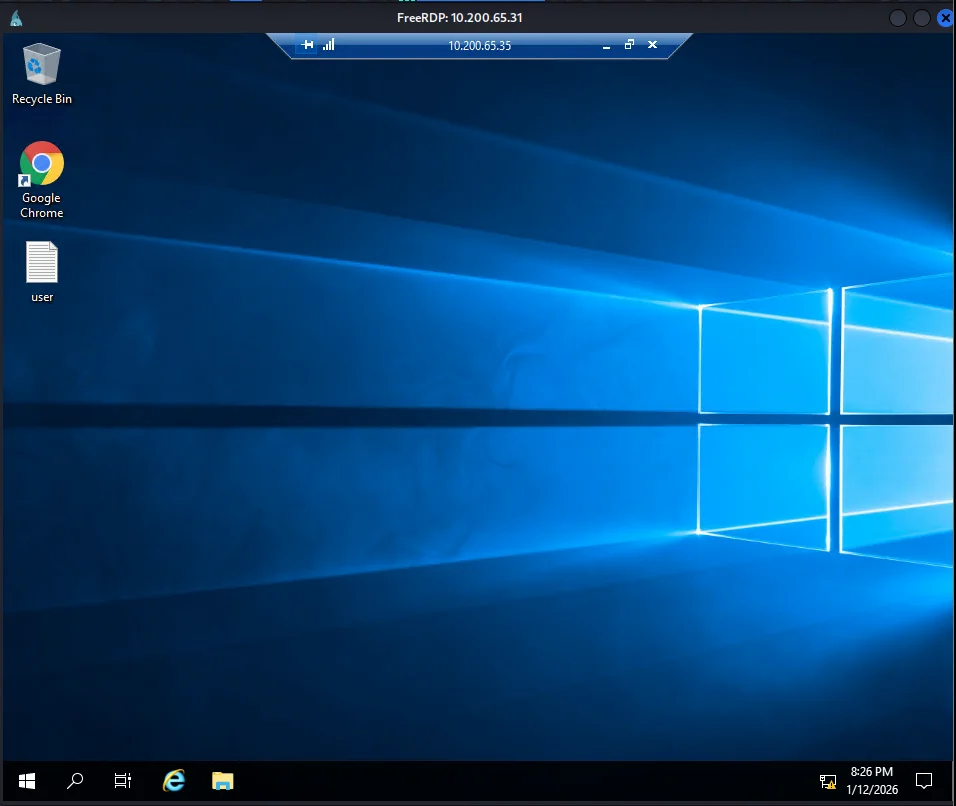Show connection quality via signal bars icon
The height and width of the screenshot is (806, 956).
point(328,45)
